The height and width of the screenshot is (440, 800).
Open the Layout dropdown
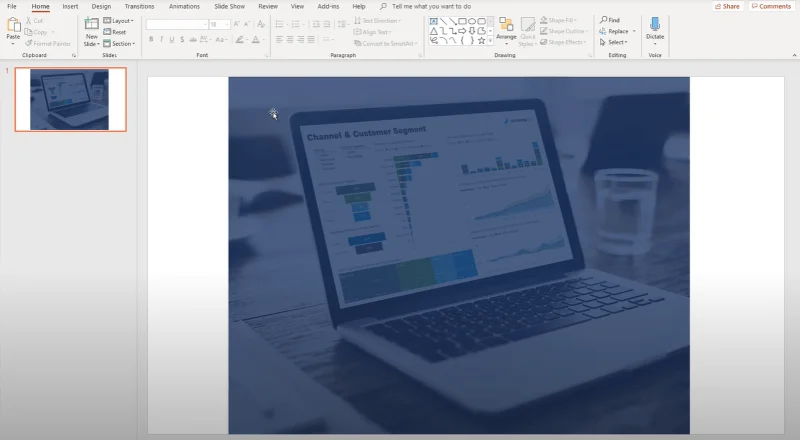pyautogui.click(x=118, y=20)
